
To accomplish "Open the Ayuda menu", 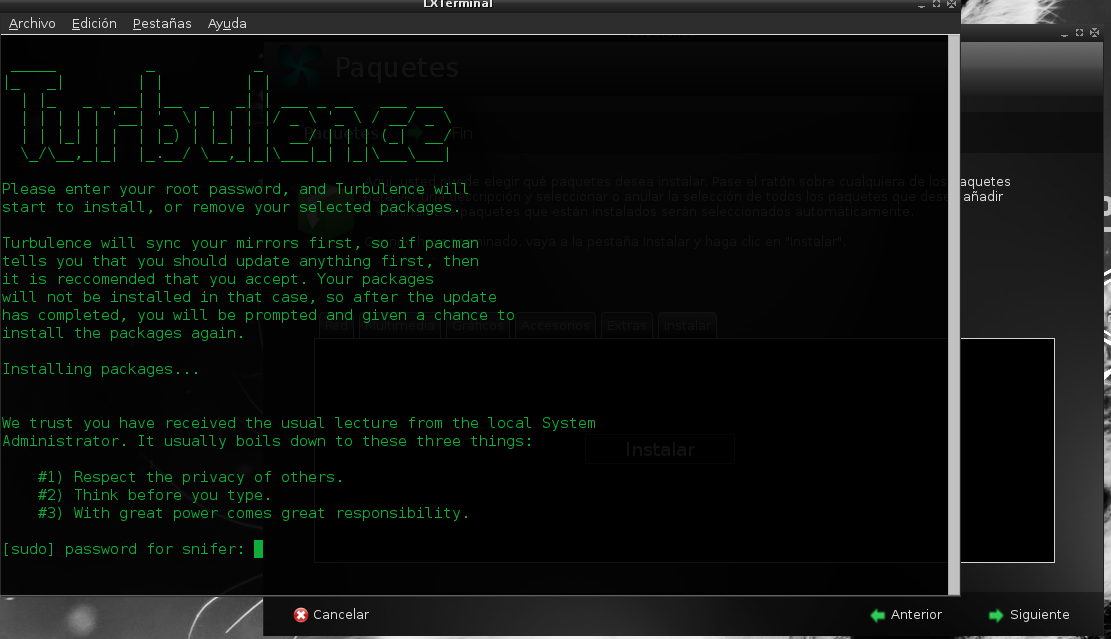I will click(227, 23).
